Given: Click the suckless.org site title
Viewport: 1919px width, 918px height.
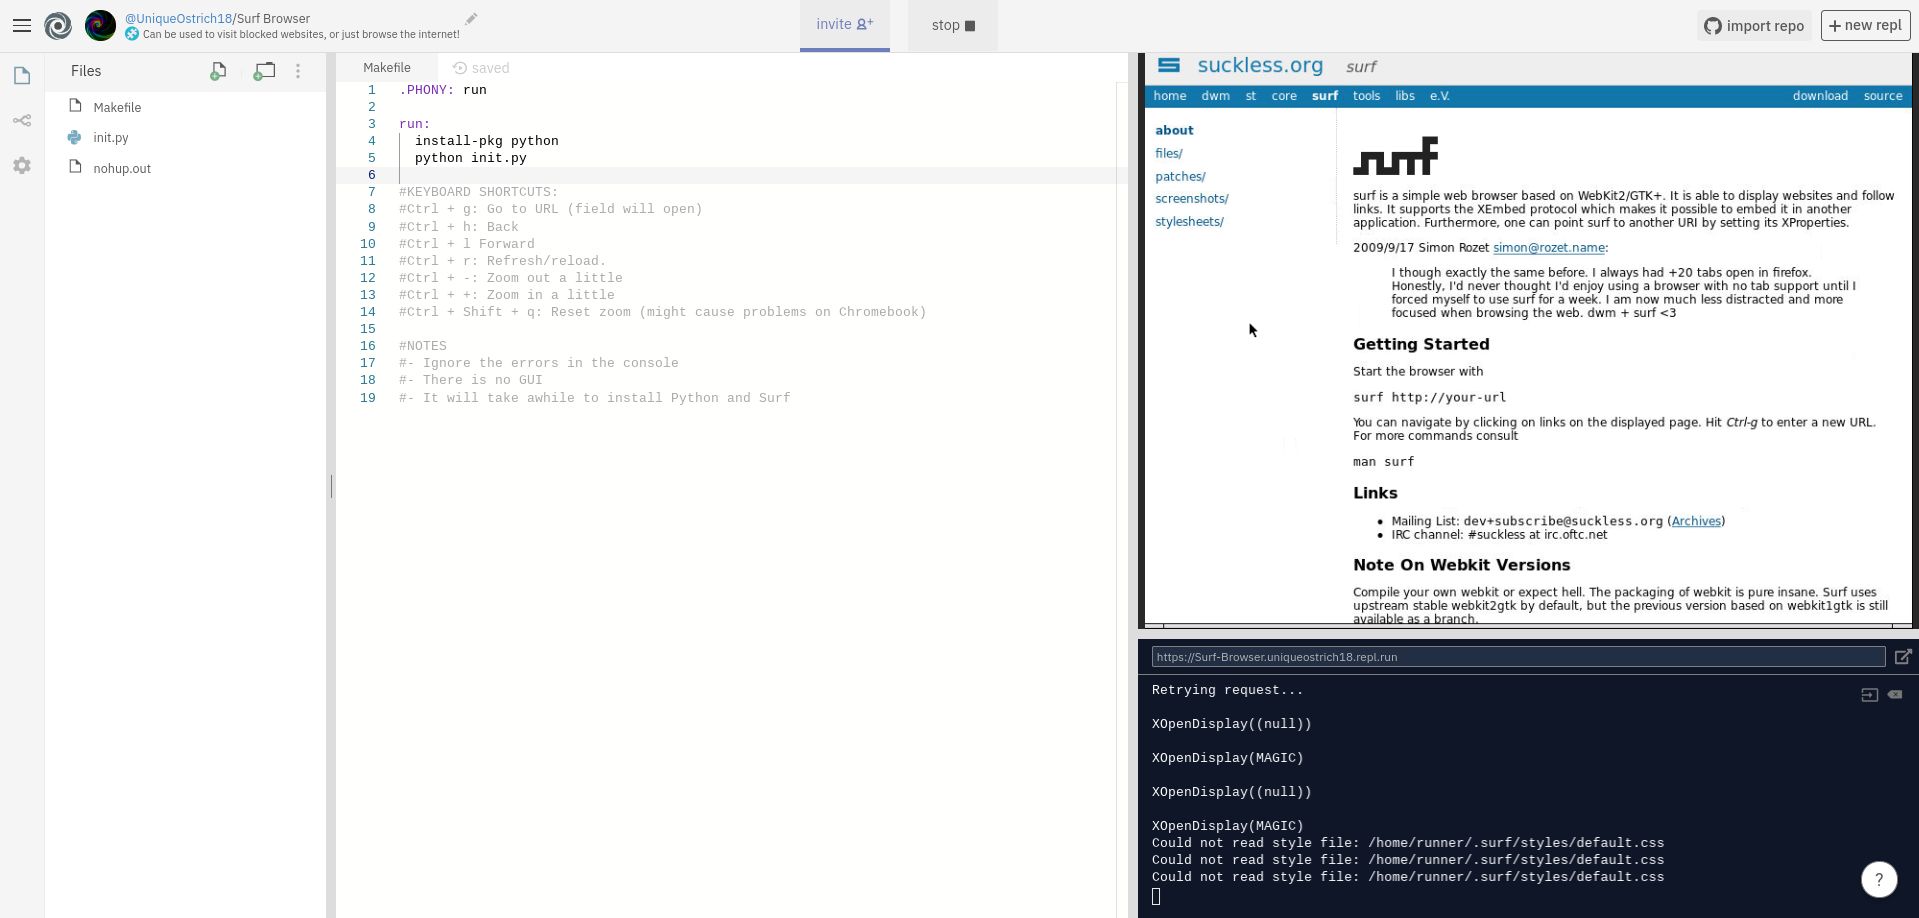Looking at the screenshot, I should [x=1260, y=66].
